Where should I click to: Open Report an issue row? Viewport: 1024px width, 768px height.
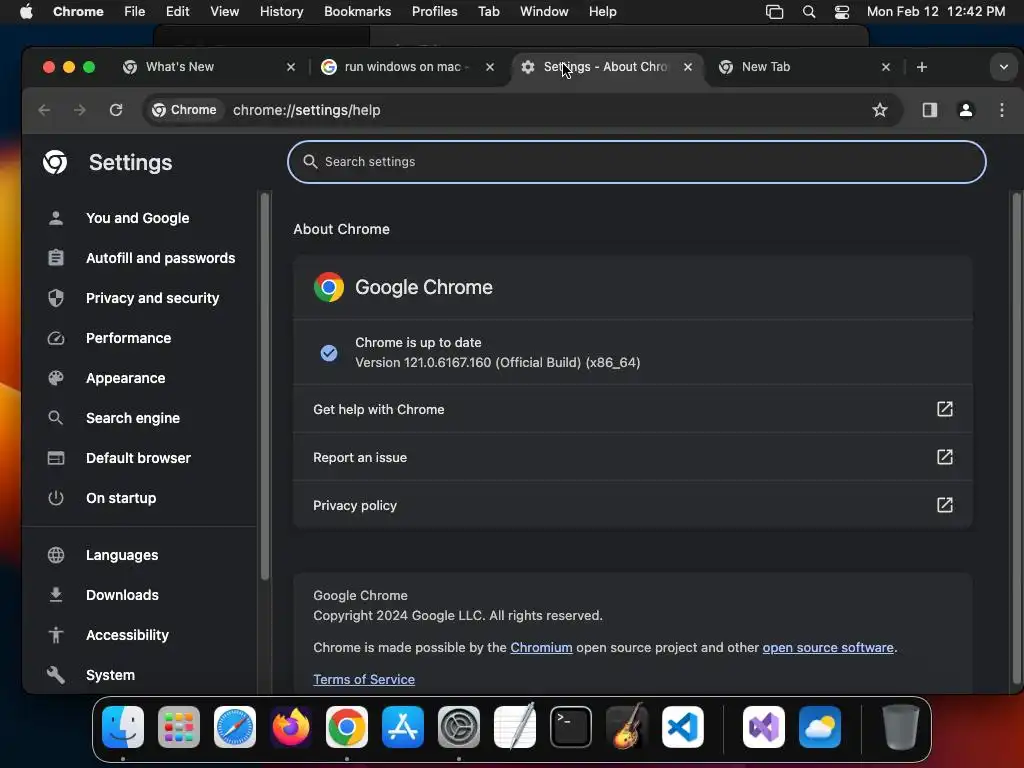point(632,457)
